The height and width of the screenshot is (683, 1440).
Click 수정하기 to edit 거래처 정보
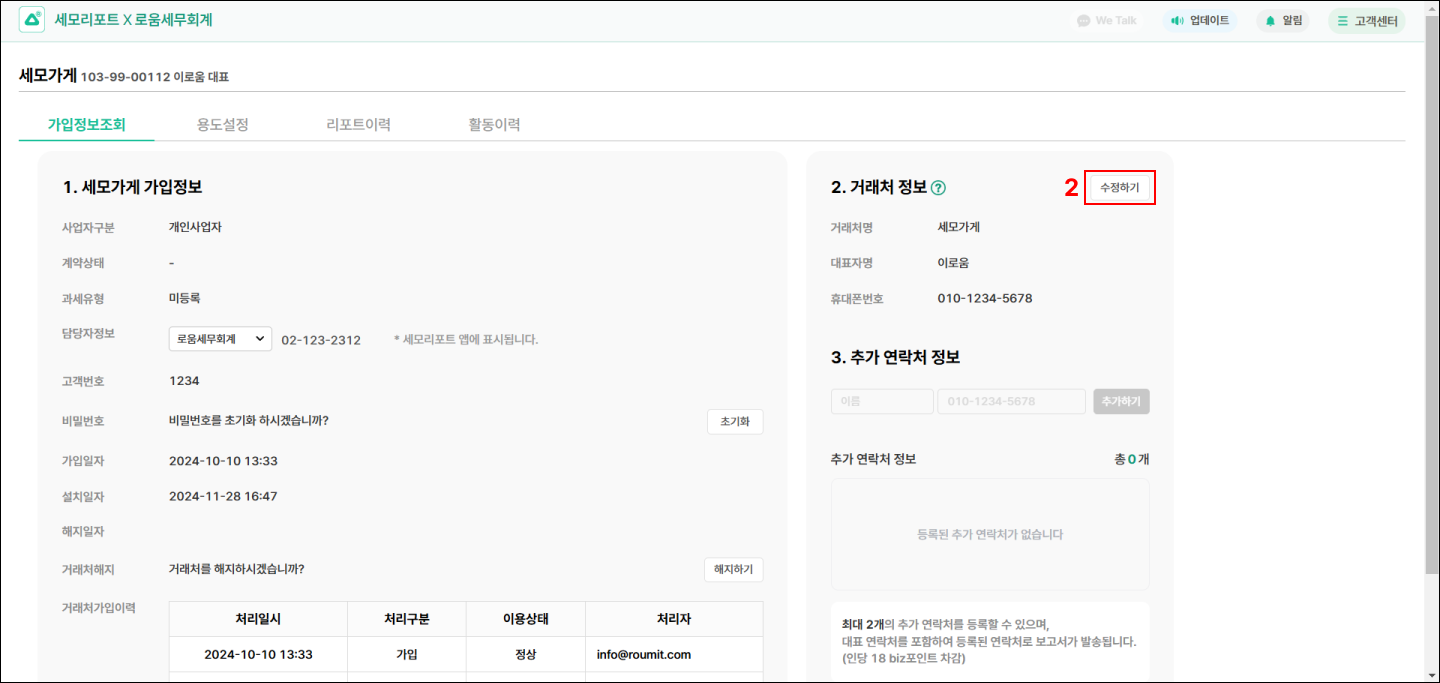tap(1119, 187)
